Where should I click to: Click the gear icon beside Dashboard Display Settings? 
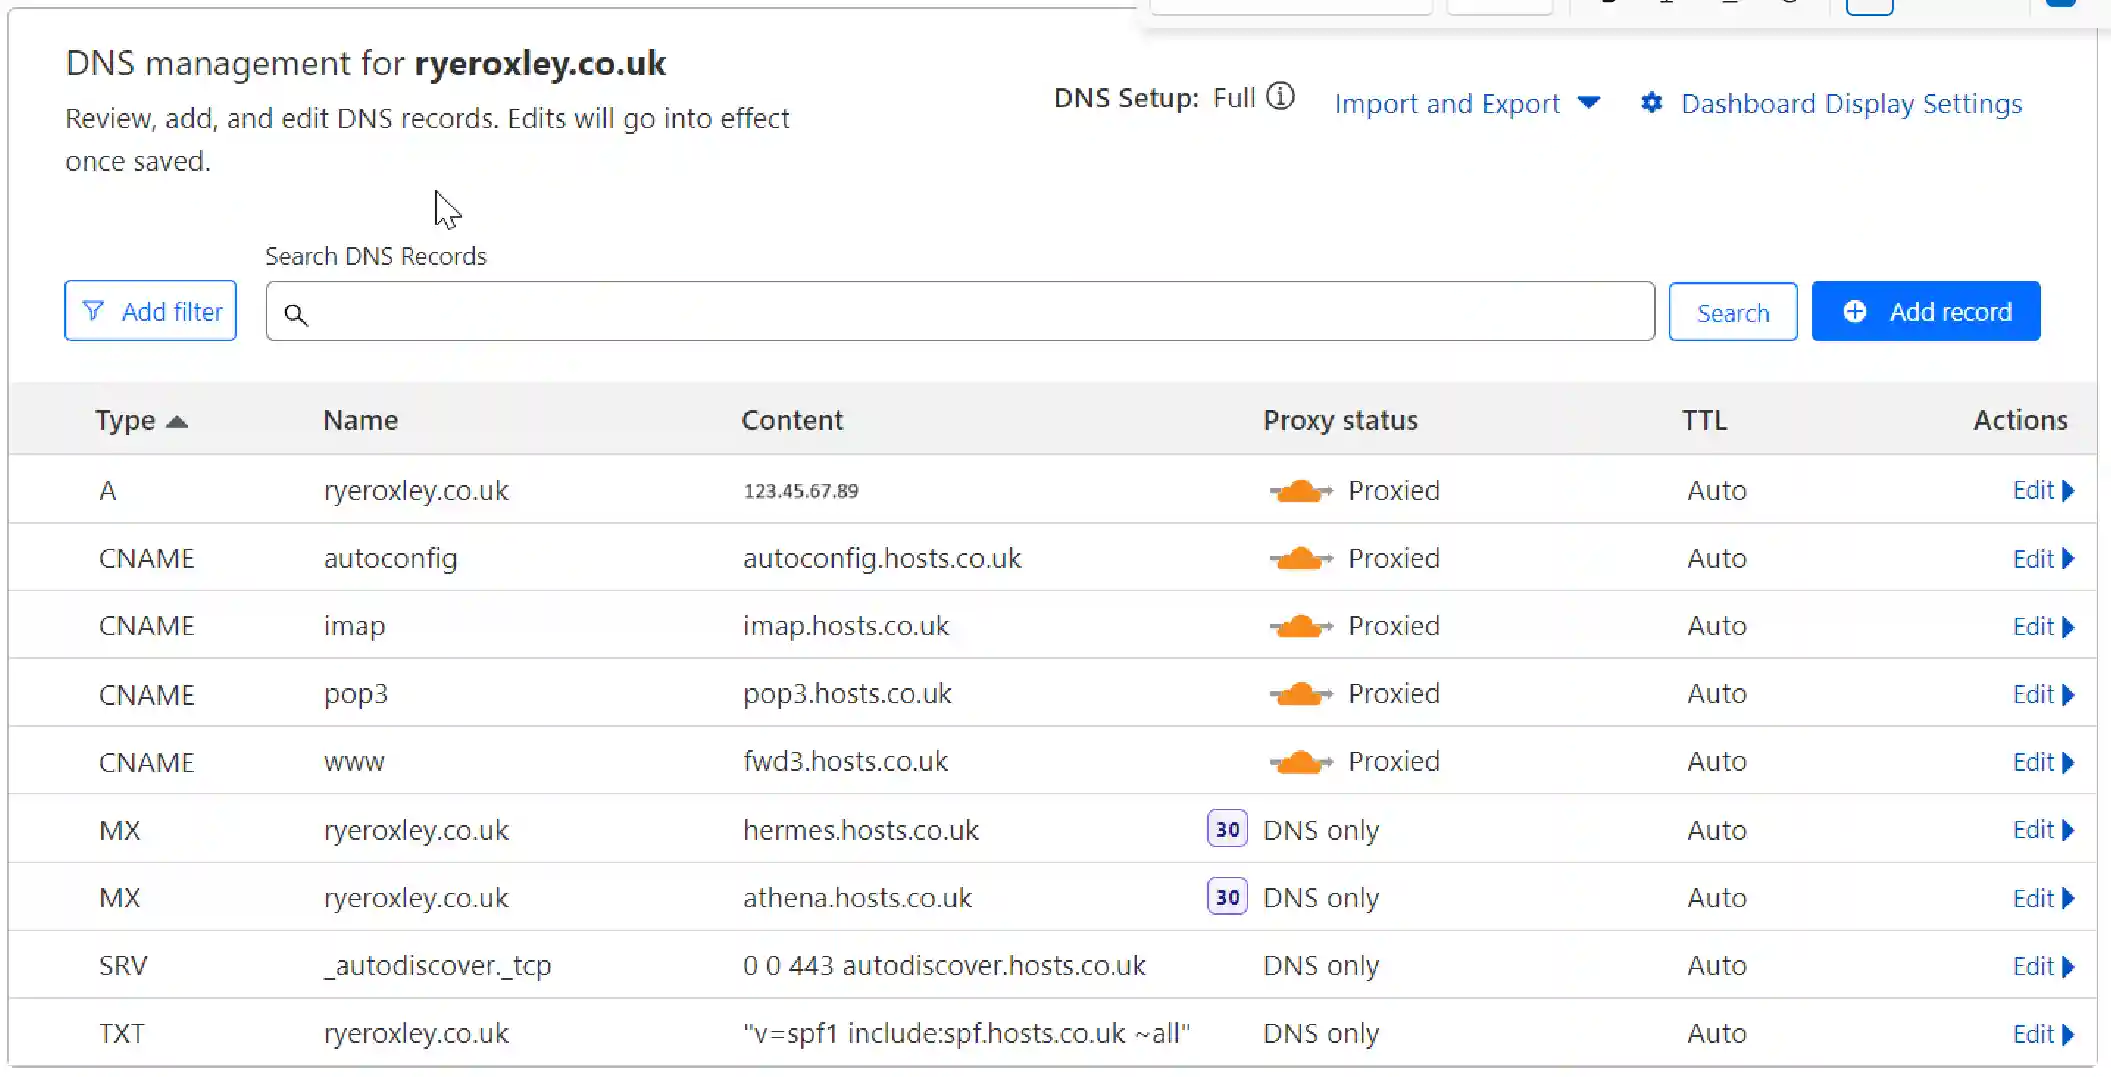pos(1652,103)
